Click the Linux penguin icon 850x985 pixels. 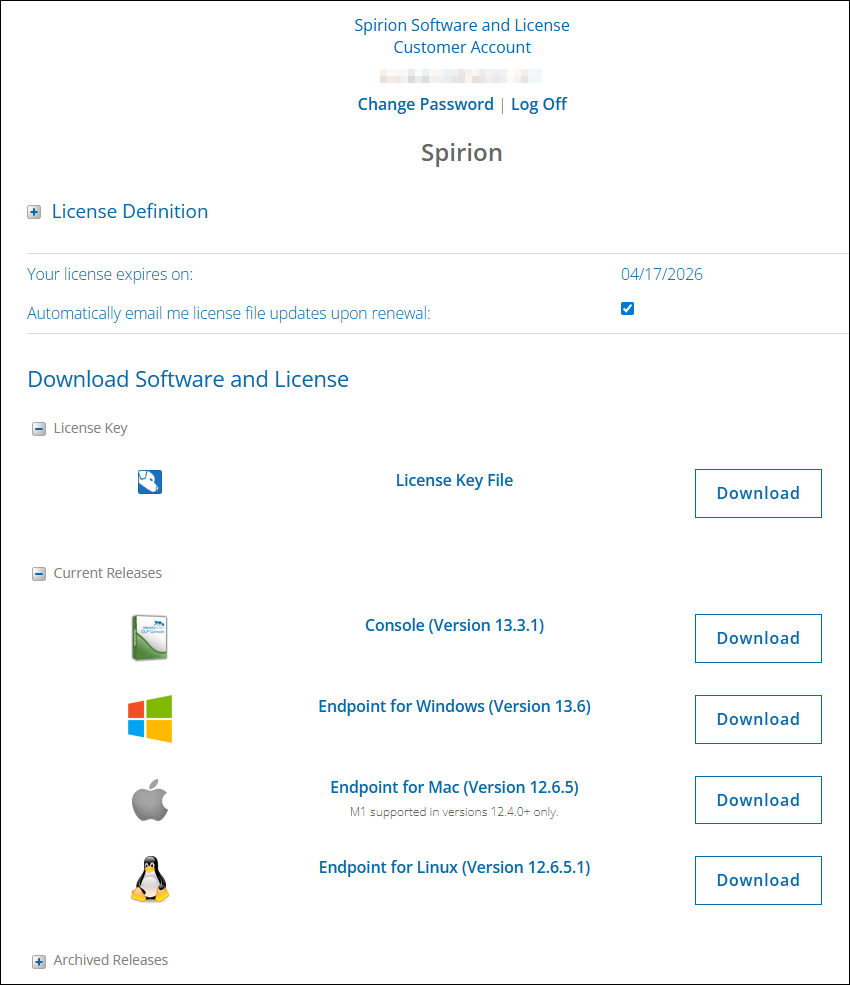150,879
